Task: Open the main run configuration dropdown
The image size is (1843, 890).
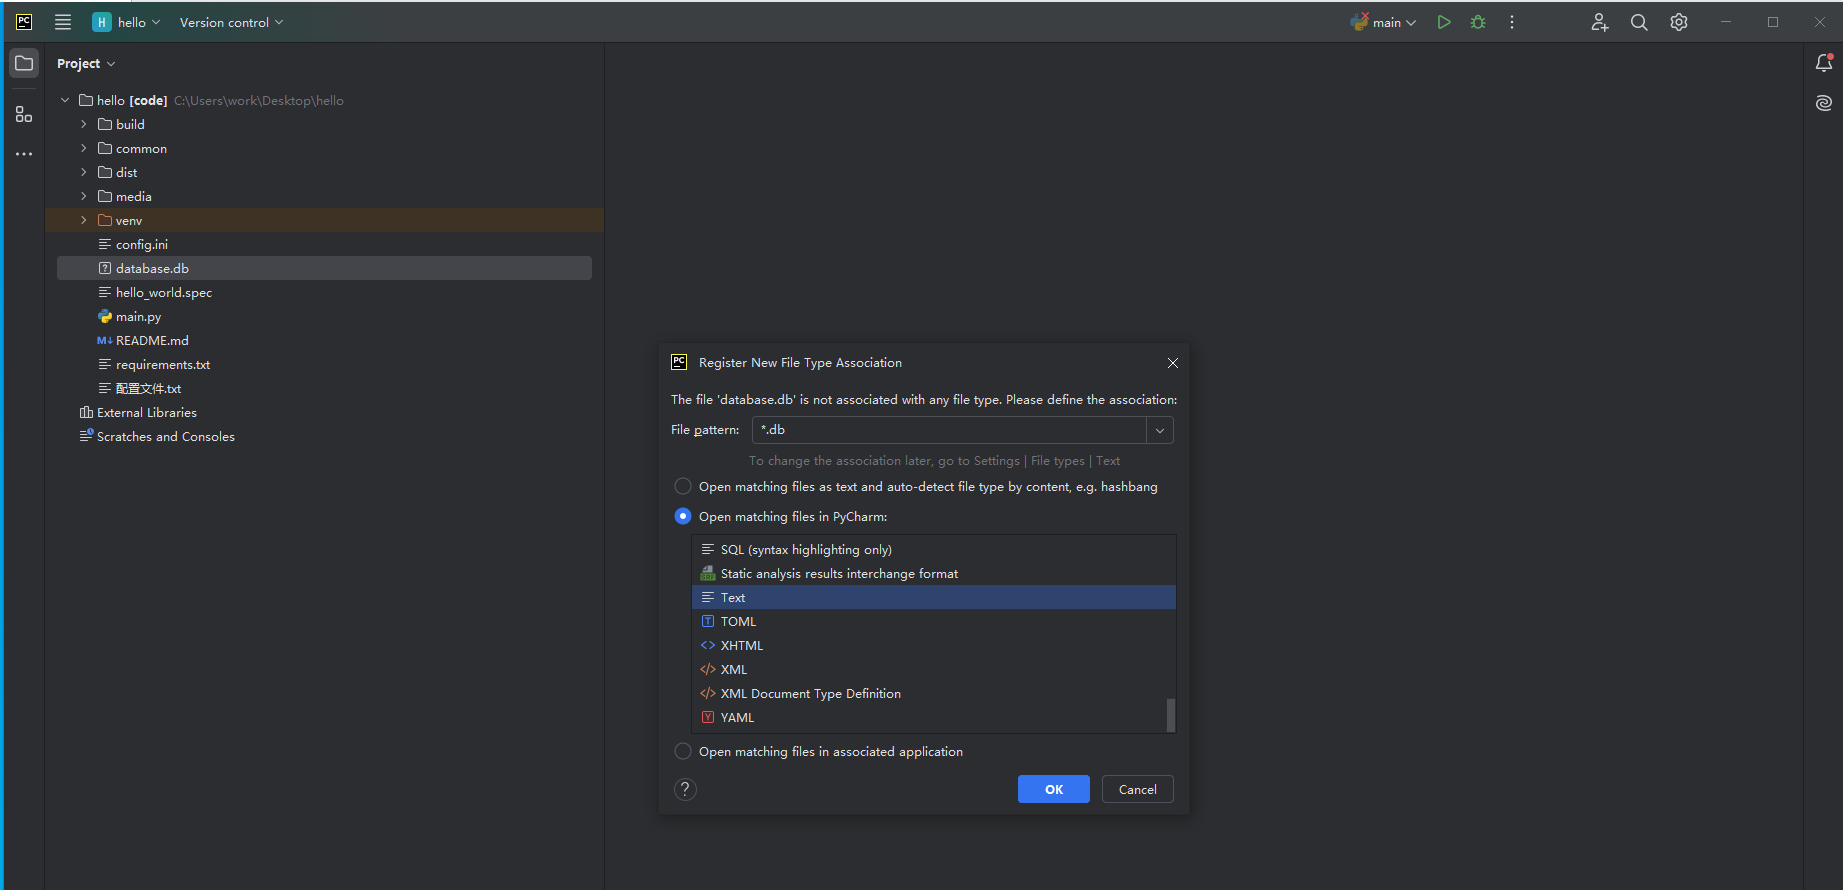Action: (x=1384, y=22)
